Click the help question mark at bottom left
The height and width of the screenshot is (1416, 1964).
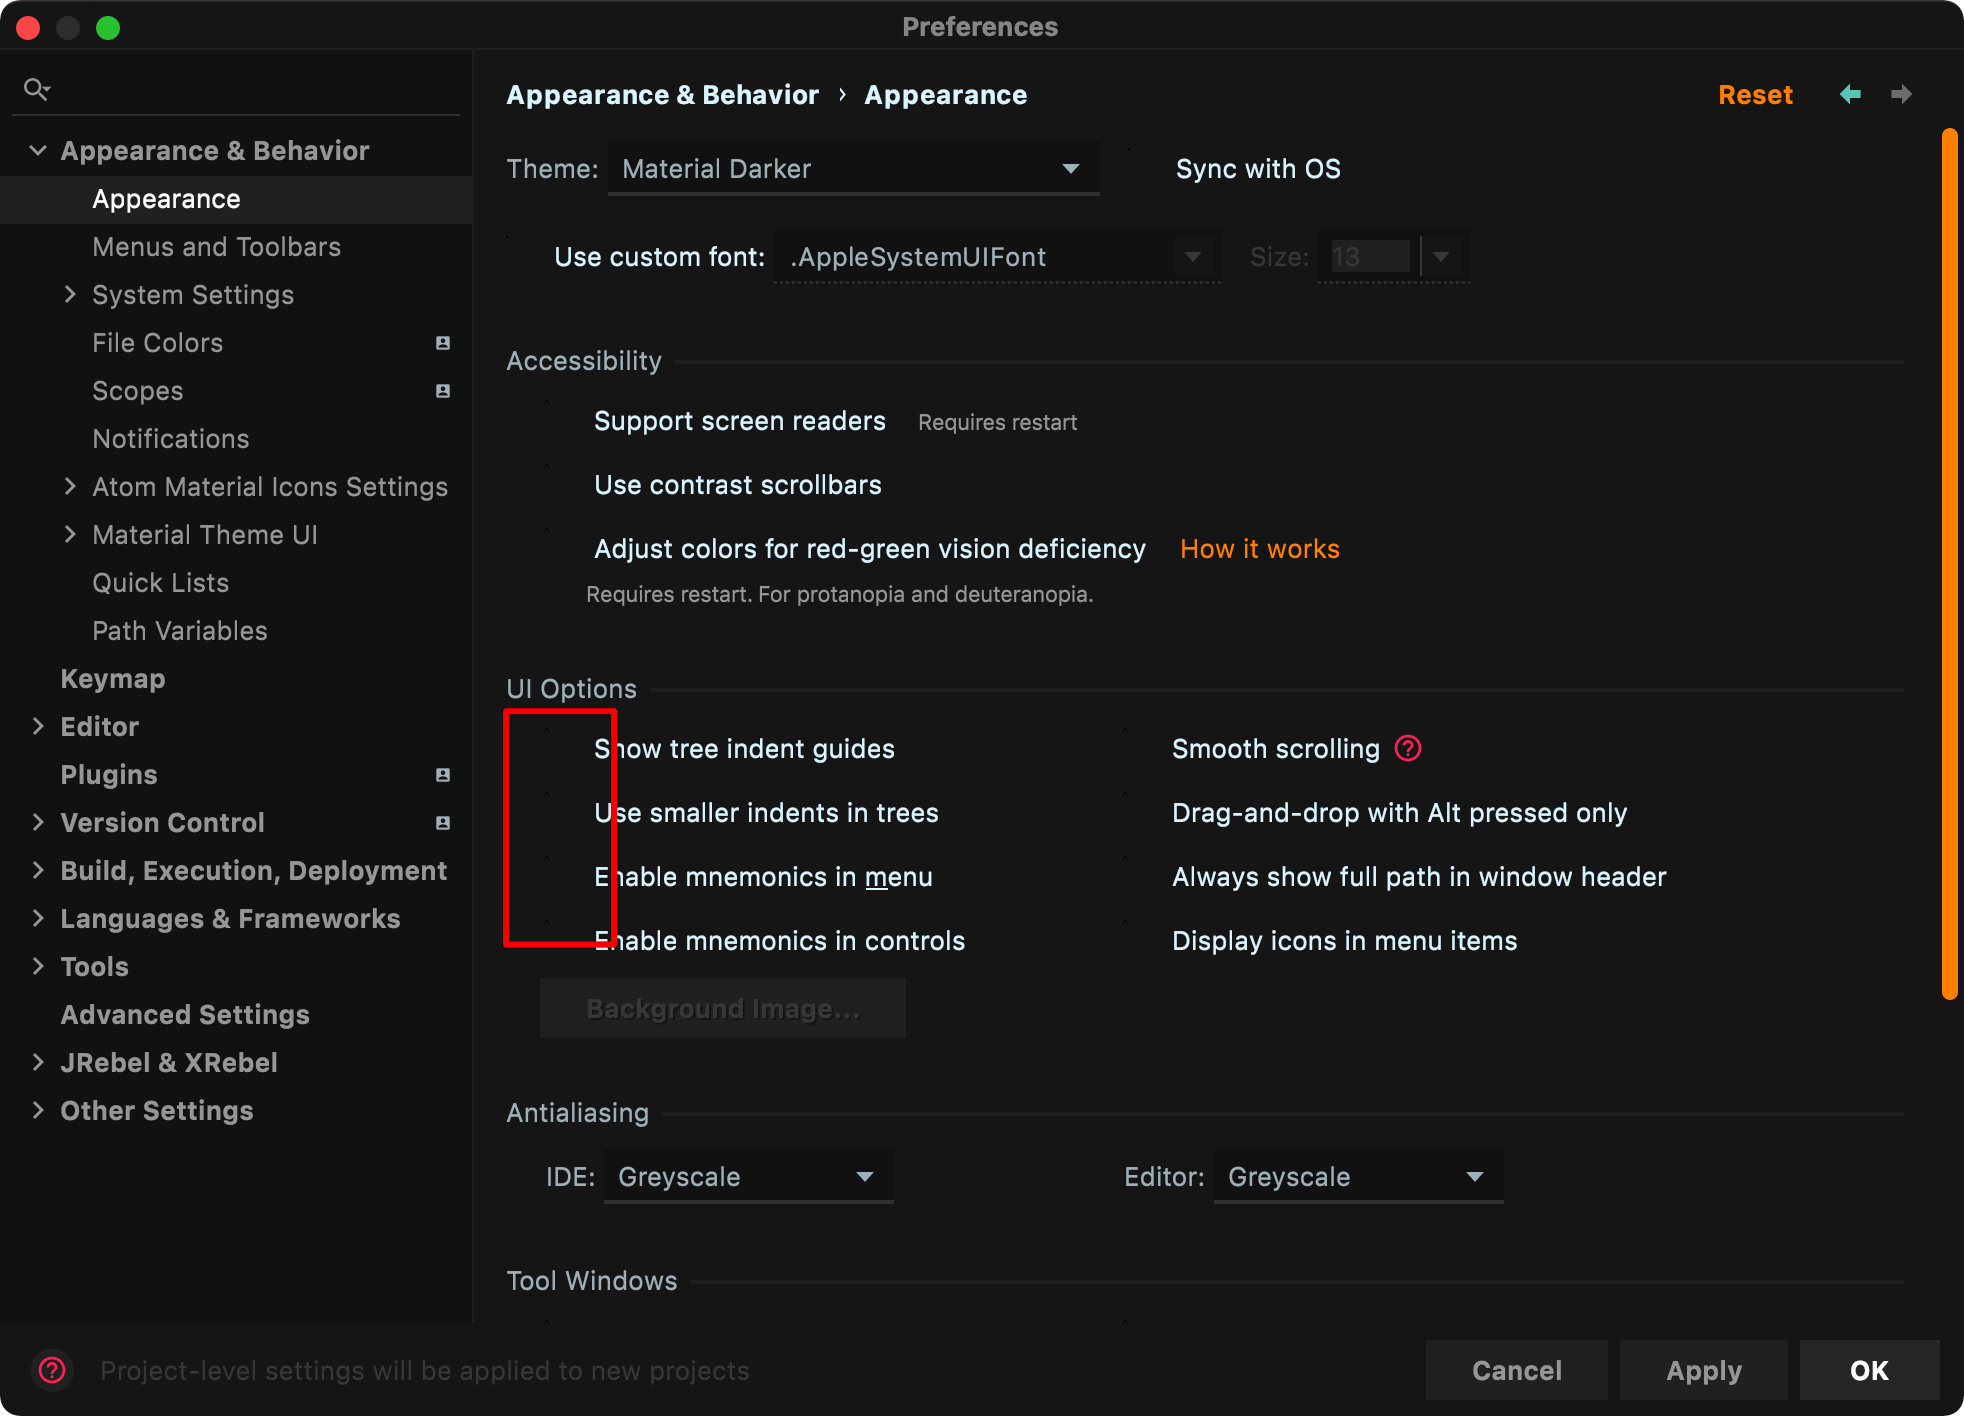[52, 1371]
